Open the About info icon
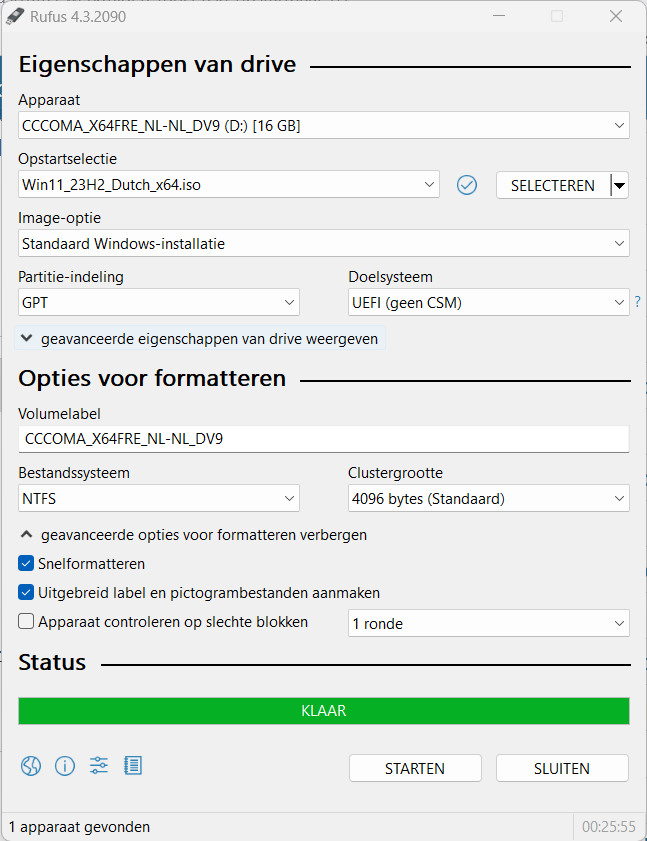 tap(65, 766)
